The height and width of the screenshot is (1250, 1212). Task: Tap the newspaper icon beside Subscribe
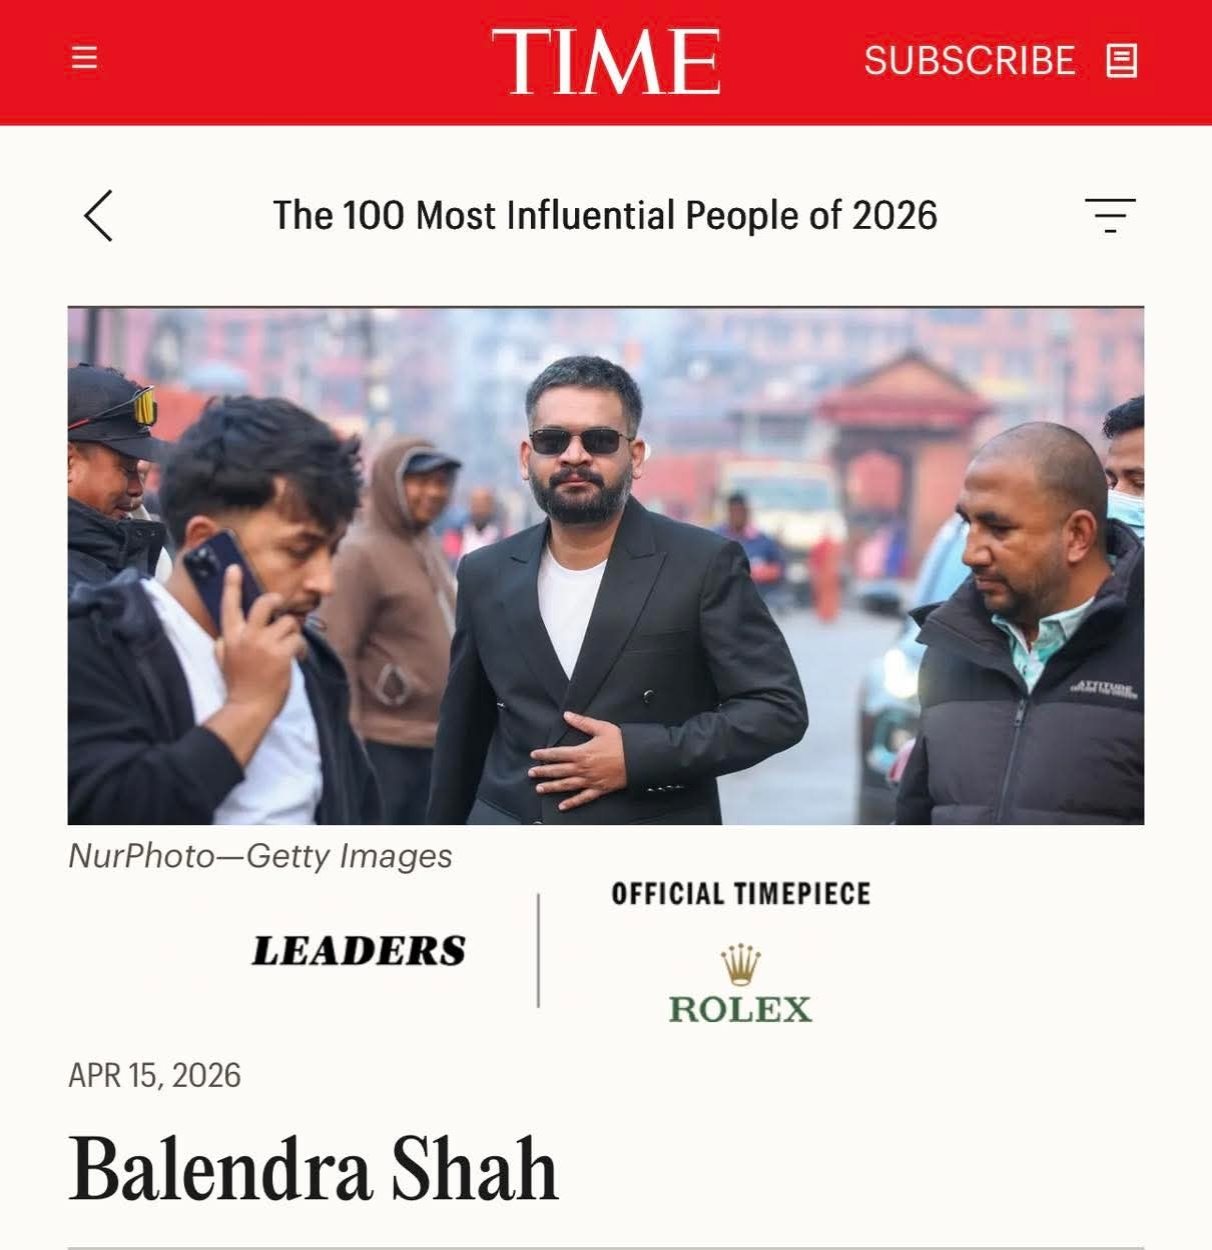pyautogui.click(x=1121, y=61)
